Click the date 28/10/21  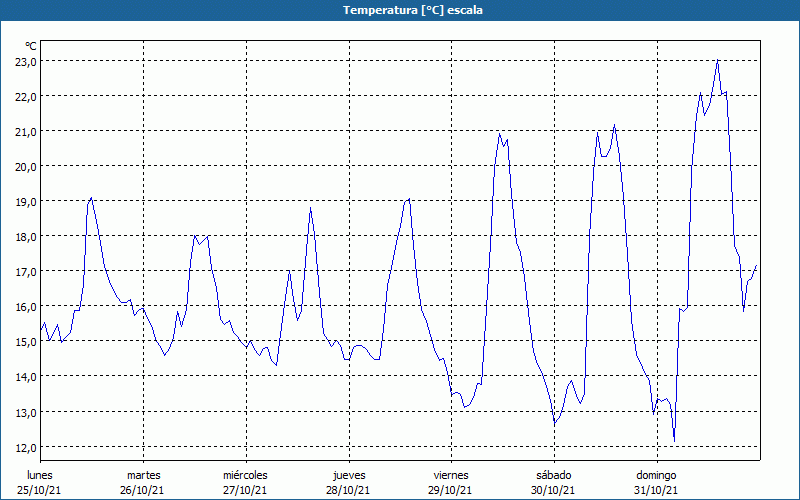(348, 490)
